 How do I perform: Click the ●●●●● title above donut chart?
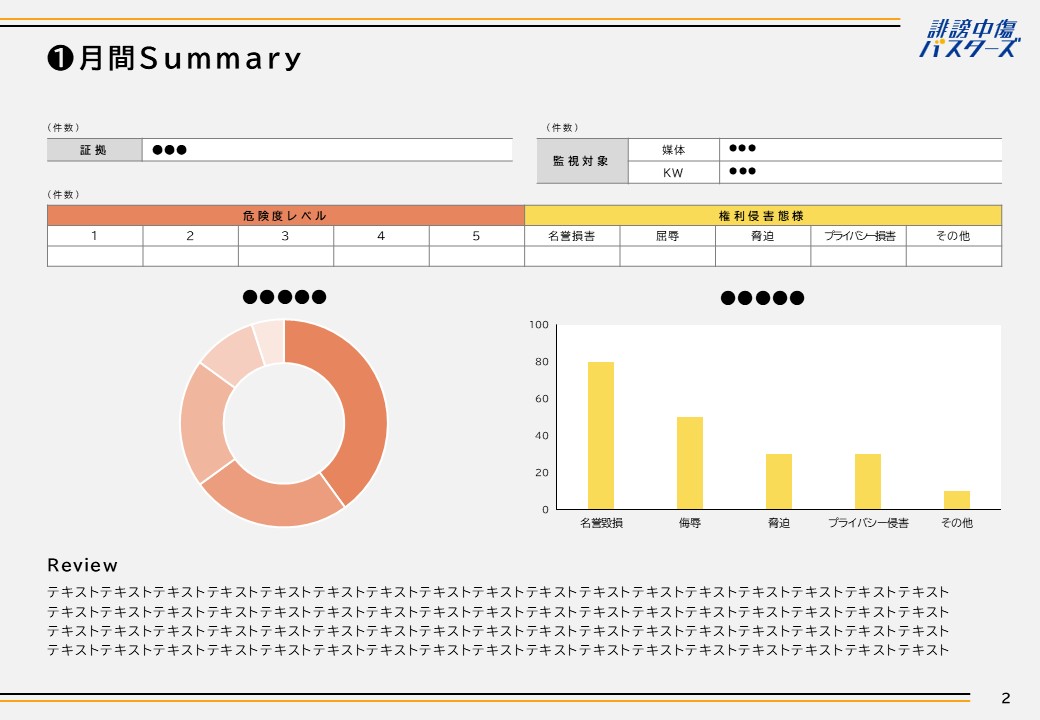pos(284,297)
